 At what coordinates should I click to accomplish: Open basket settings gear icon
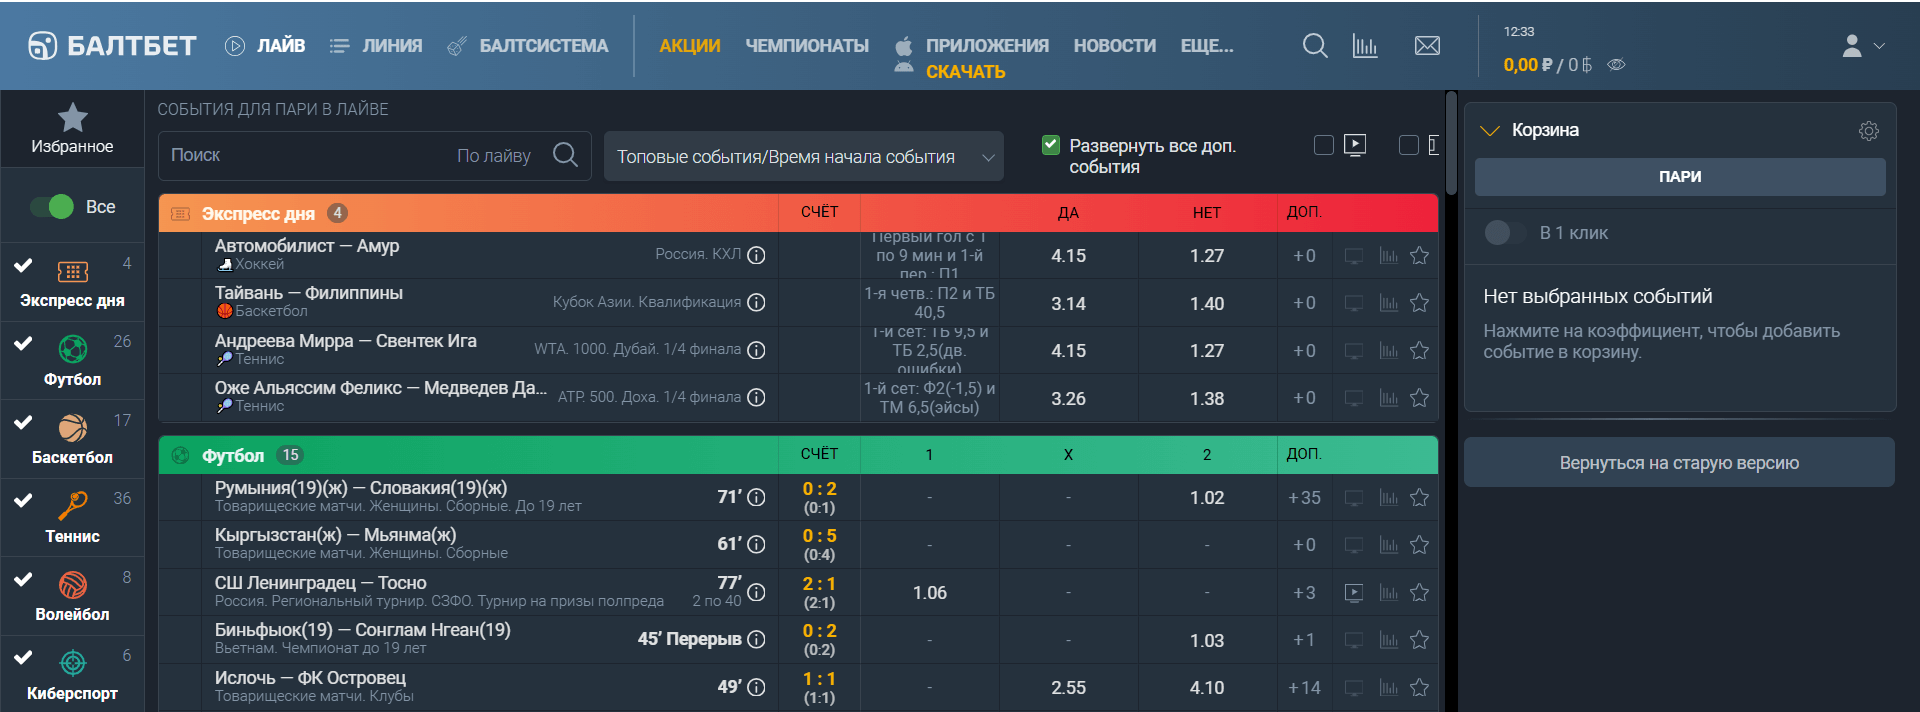tap(1868, 131)
